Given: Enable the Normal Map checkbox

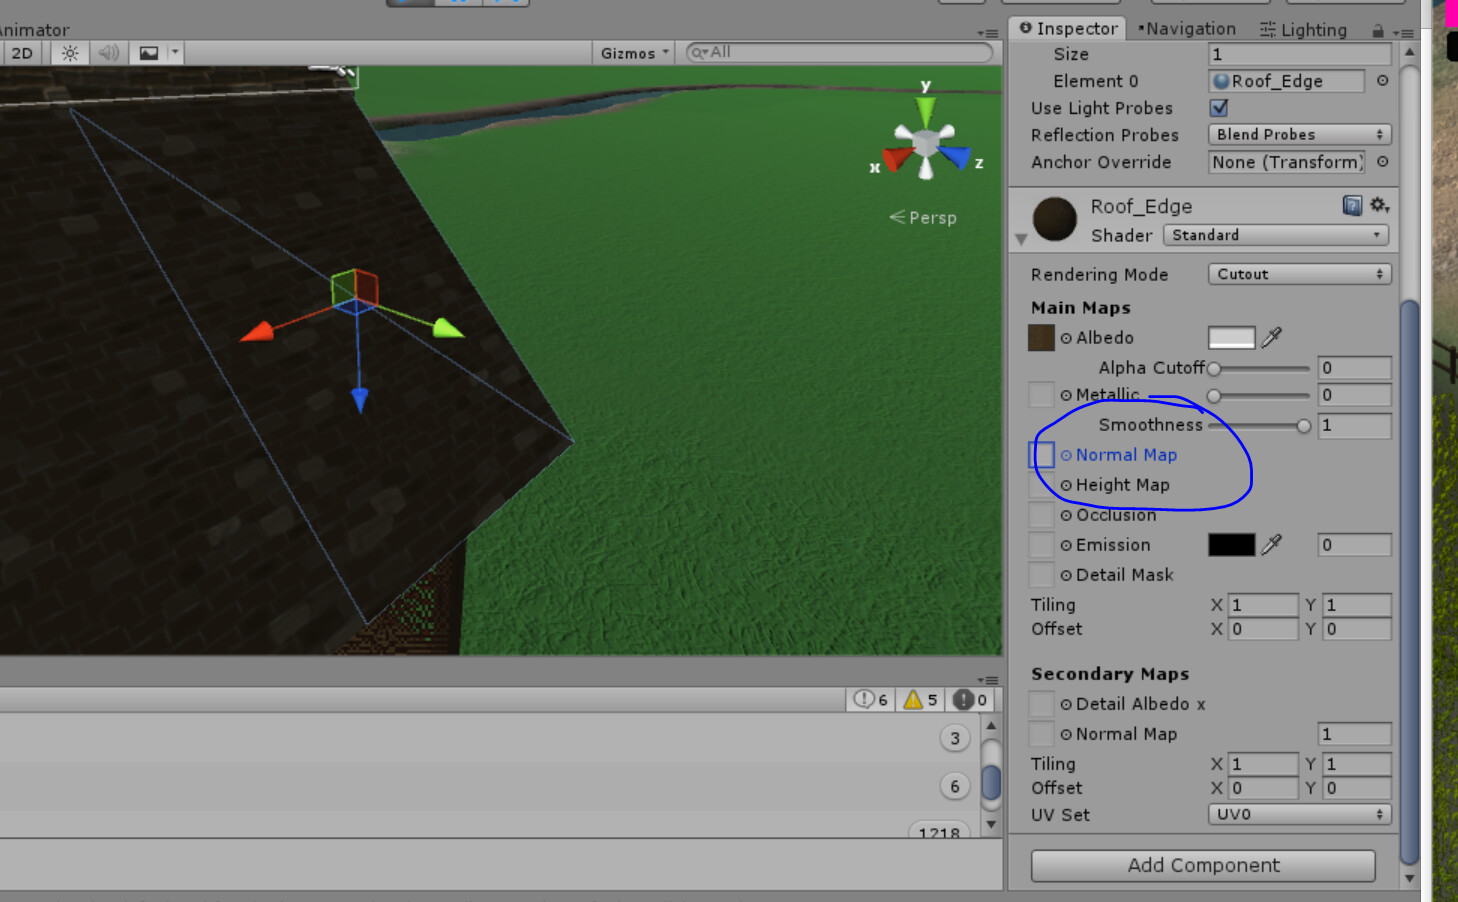Looking at the screenshot, I should tap(1041, 455).
